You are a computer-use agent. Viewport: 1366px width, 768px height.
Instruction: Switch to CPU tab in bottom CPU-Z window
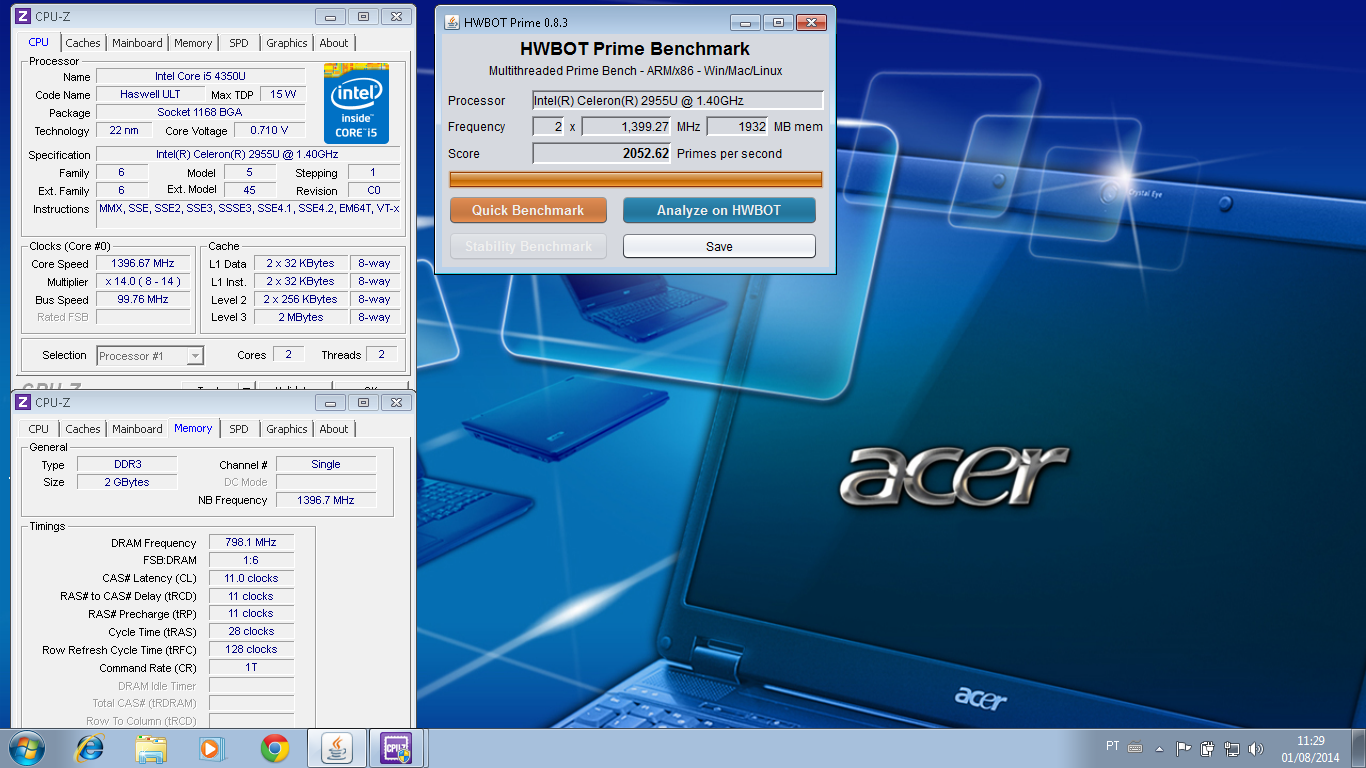pyautogui.click(x=38, y=429)
